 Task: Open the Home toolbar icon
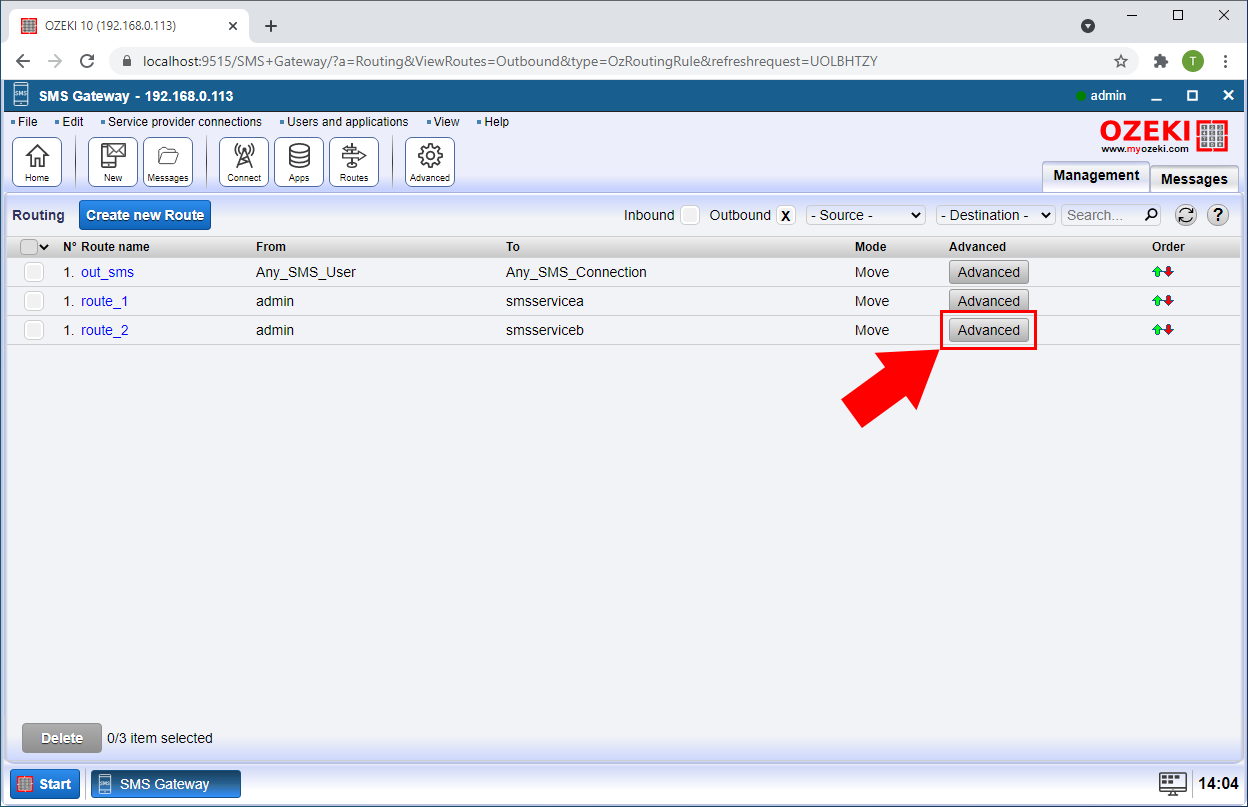[37, 162]
